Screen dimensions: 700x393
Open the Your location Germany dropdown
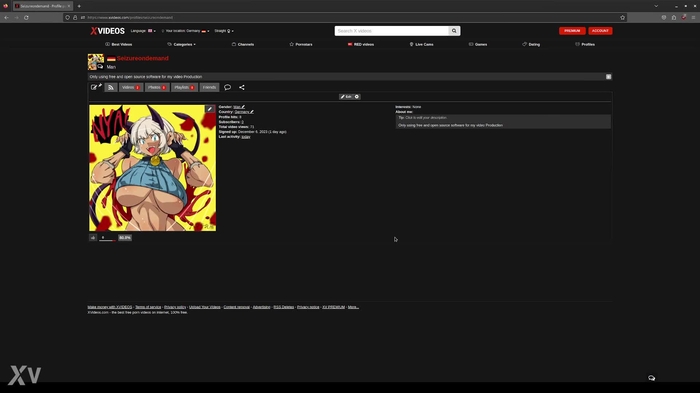point(186,31)
